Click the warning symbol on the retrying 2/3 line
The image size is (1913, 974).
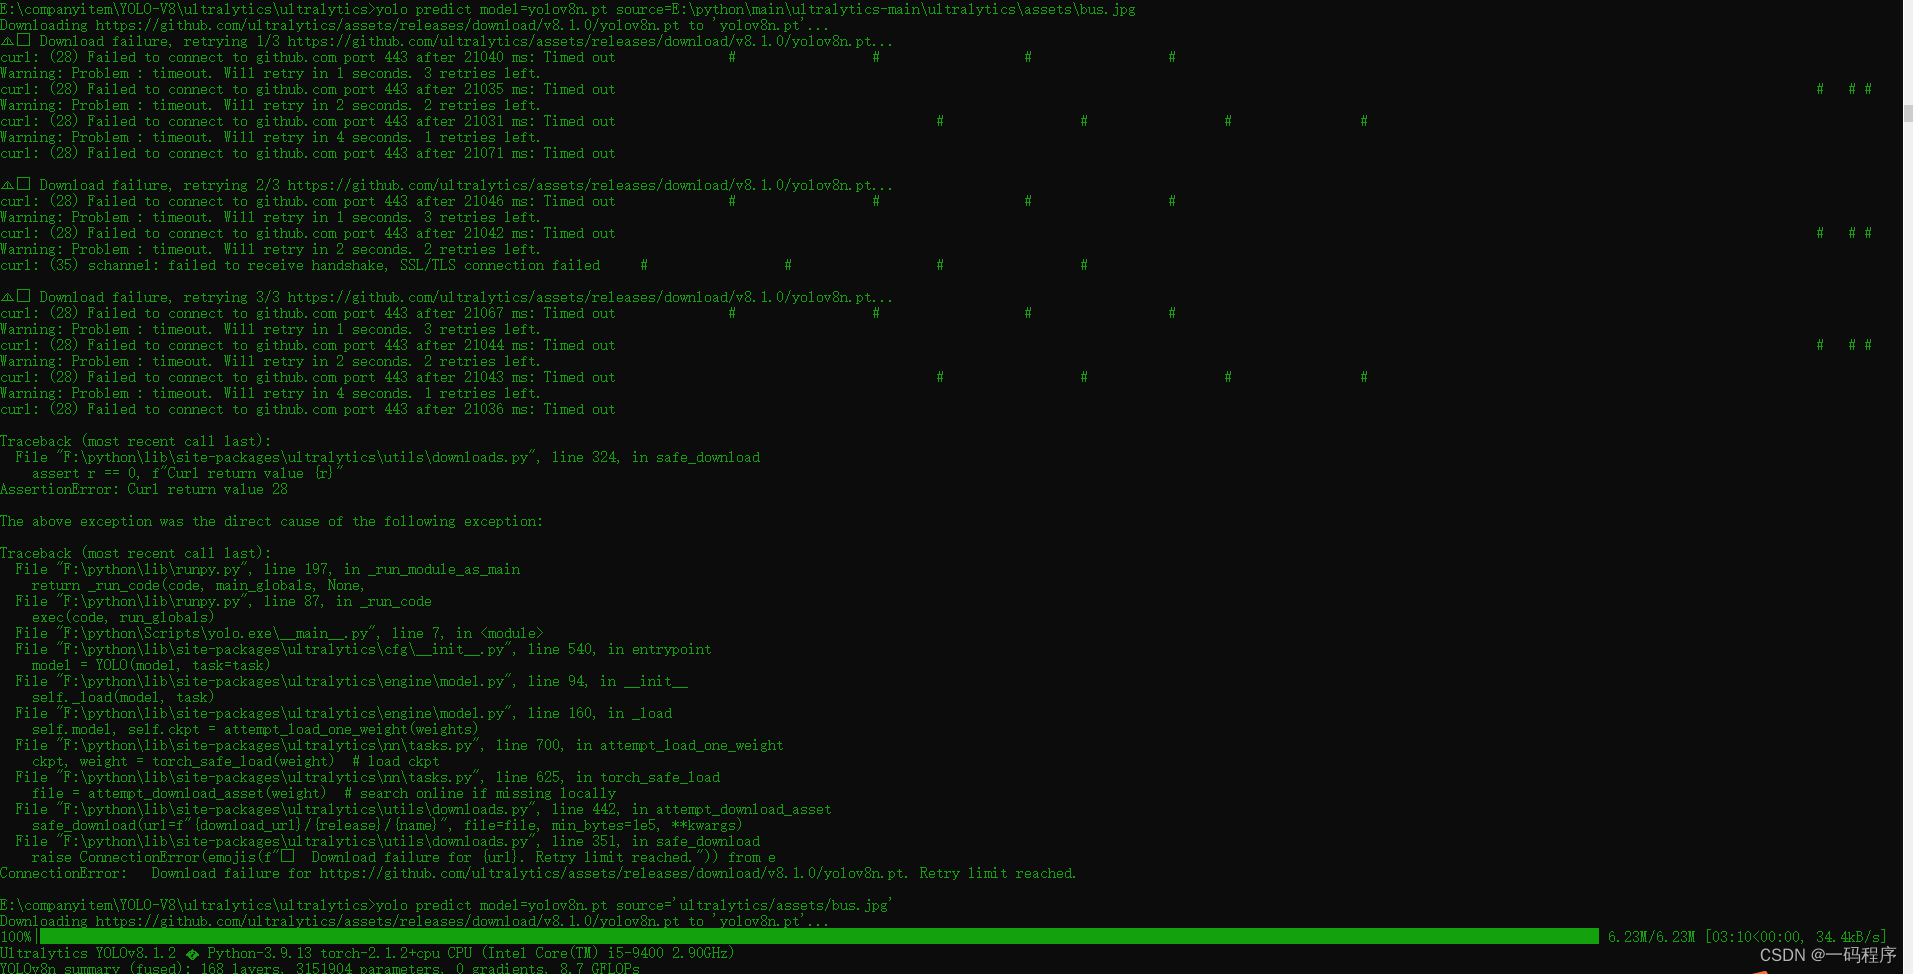click(7, 185)
